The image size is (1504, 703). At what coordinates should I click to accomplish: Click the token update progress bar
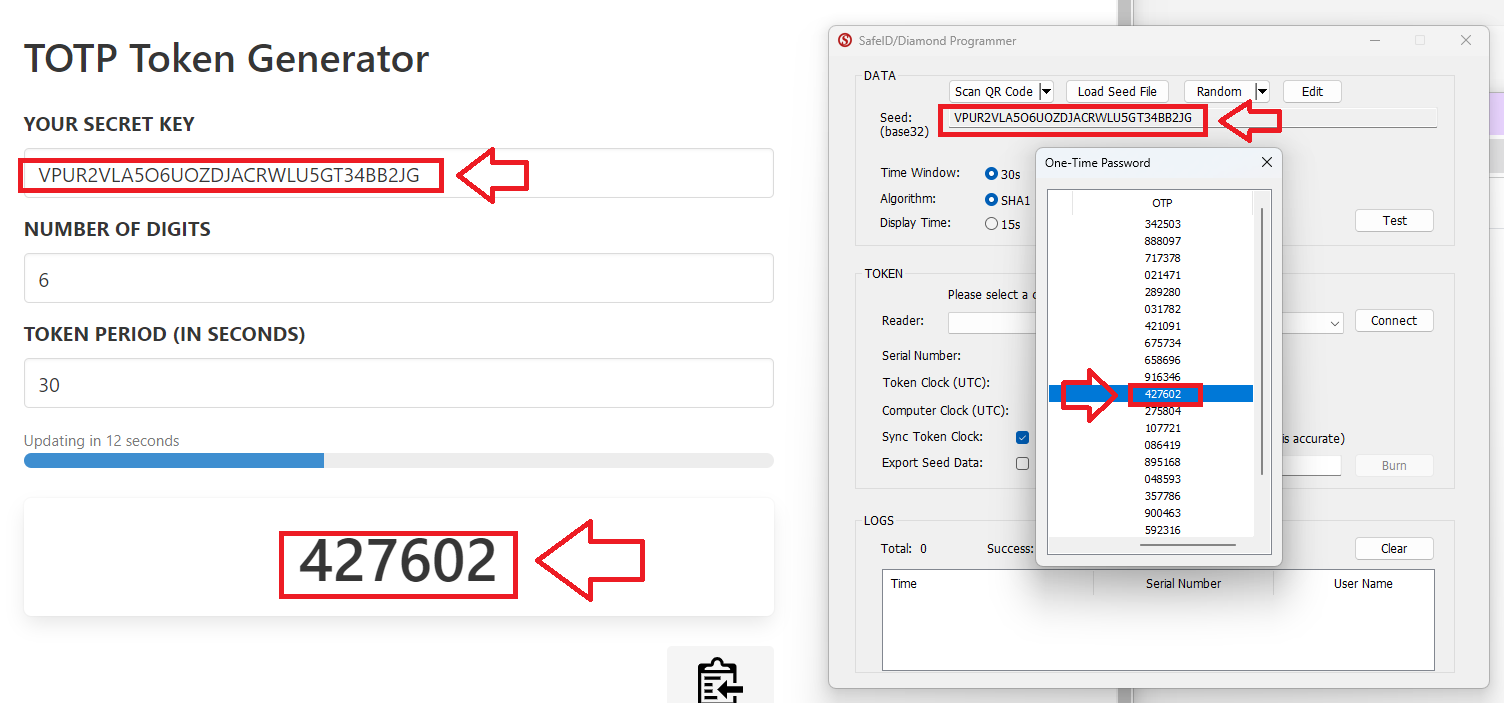coord(398,461)
